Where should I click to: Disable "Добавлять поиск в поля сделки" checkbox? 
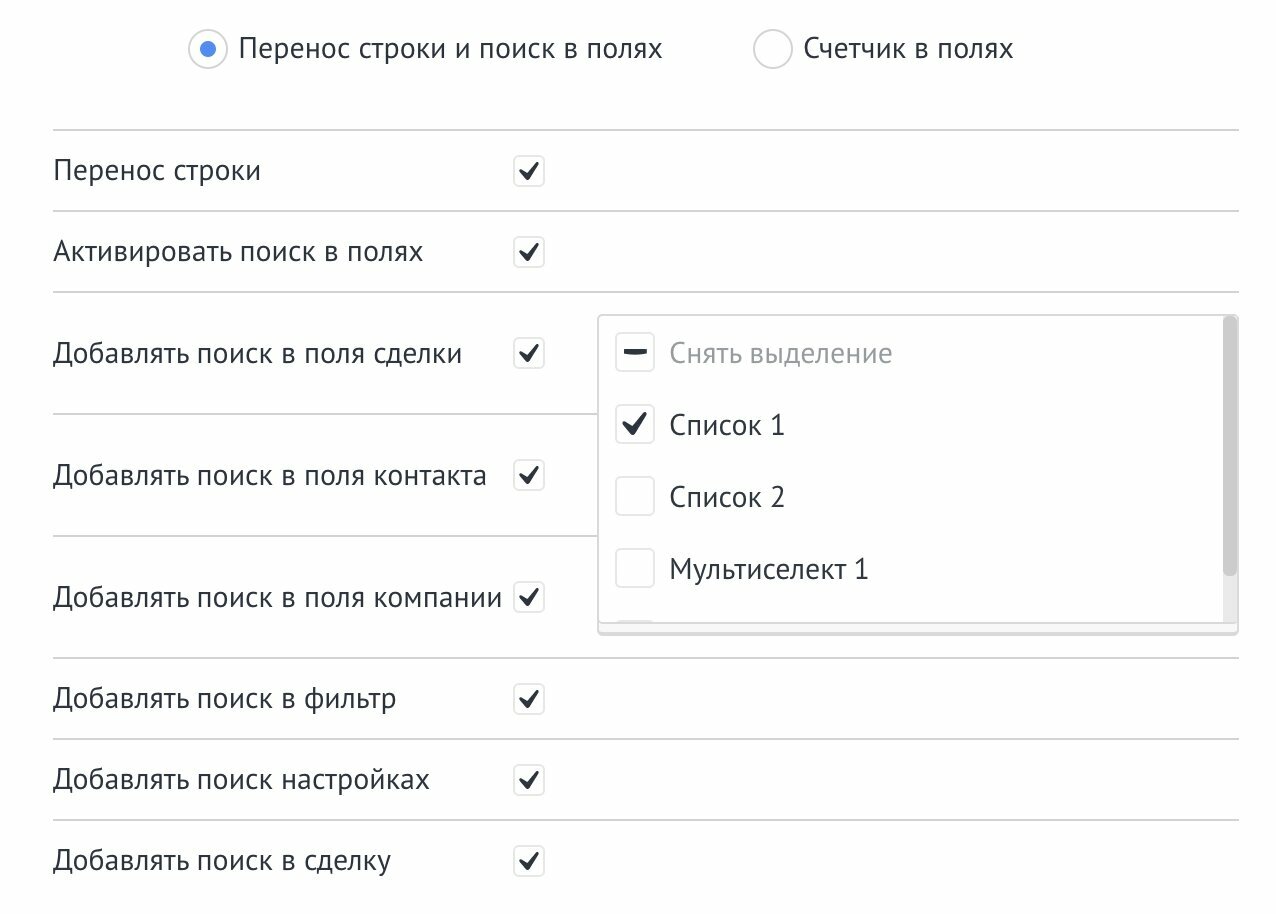(x=529, y=353)
